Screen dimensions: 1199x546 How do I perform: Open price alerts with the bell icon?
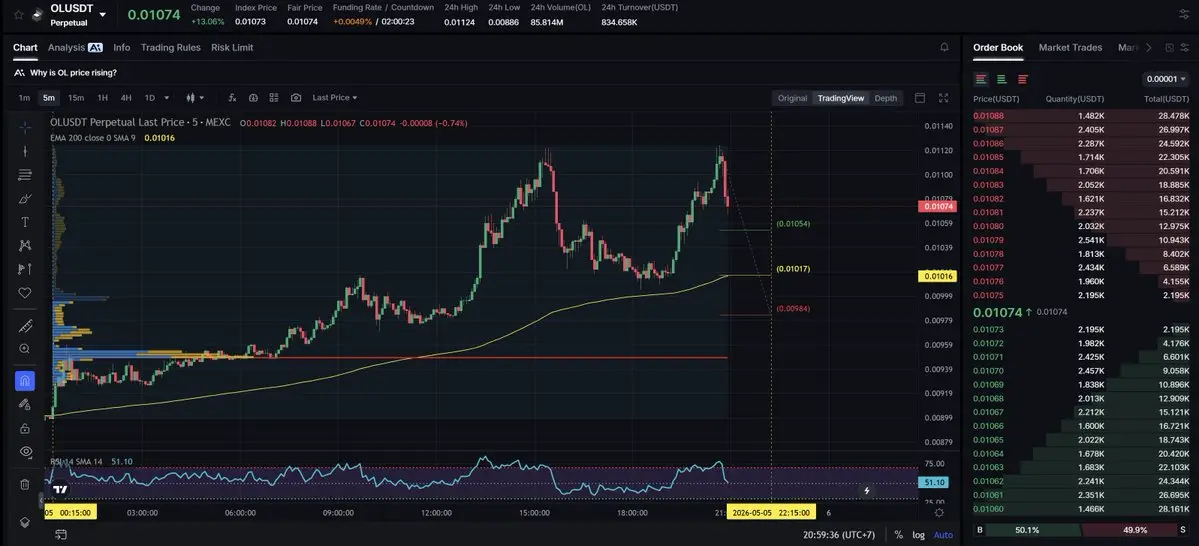[x=944, y=47]
